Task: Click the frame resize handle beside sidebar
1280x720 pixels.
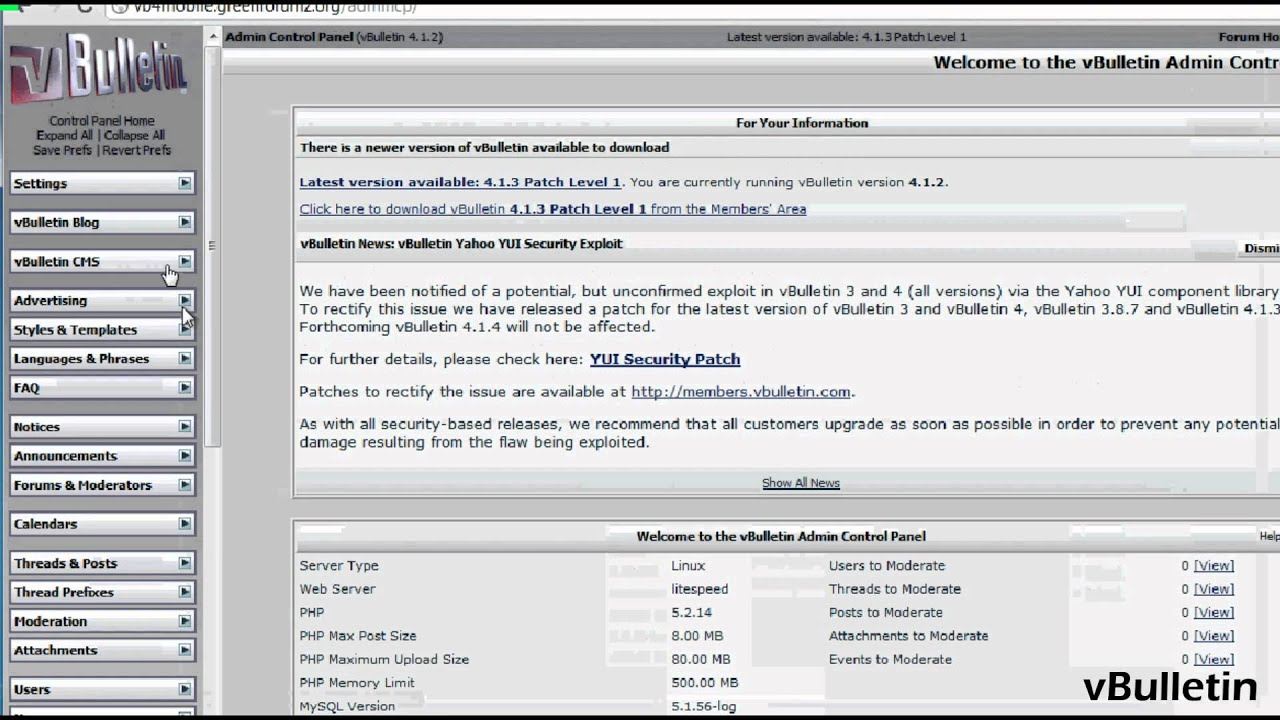Action: [211, 245]
